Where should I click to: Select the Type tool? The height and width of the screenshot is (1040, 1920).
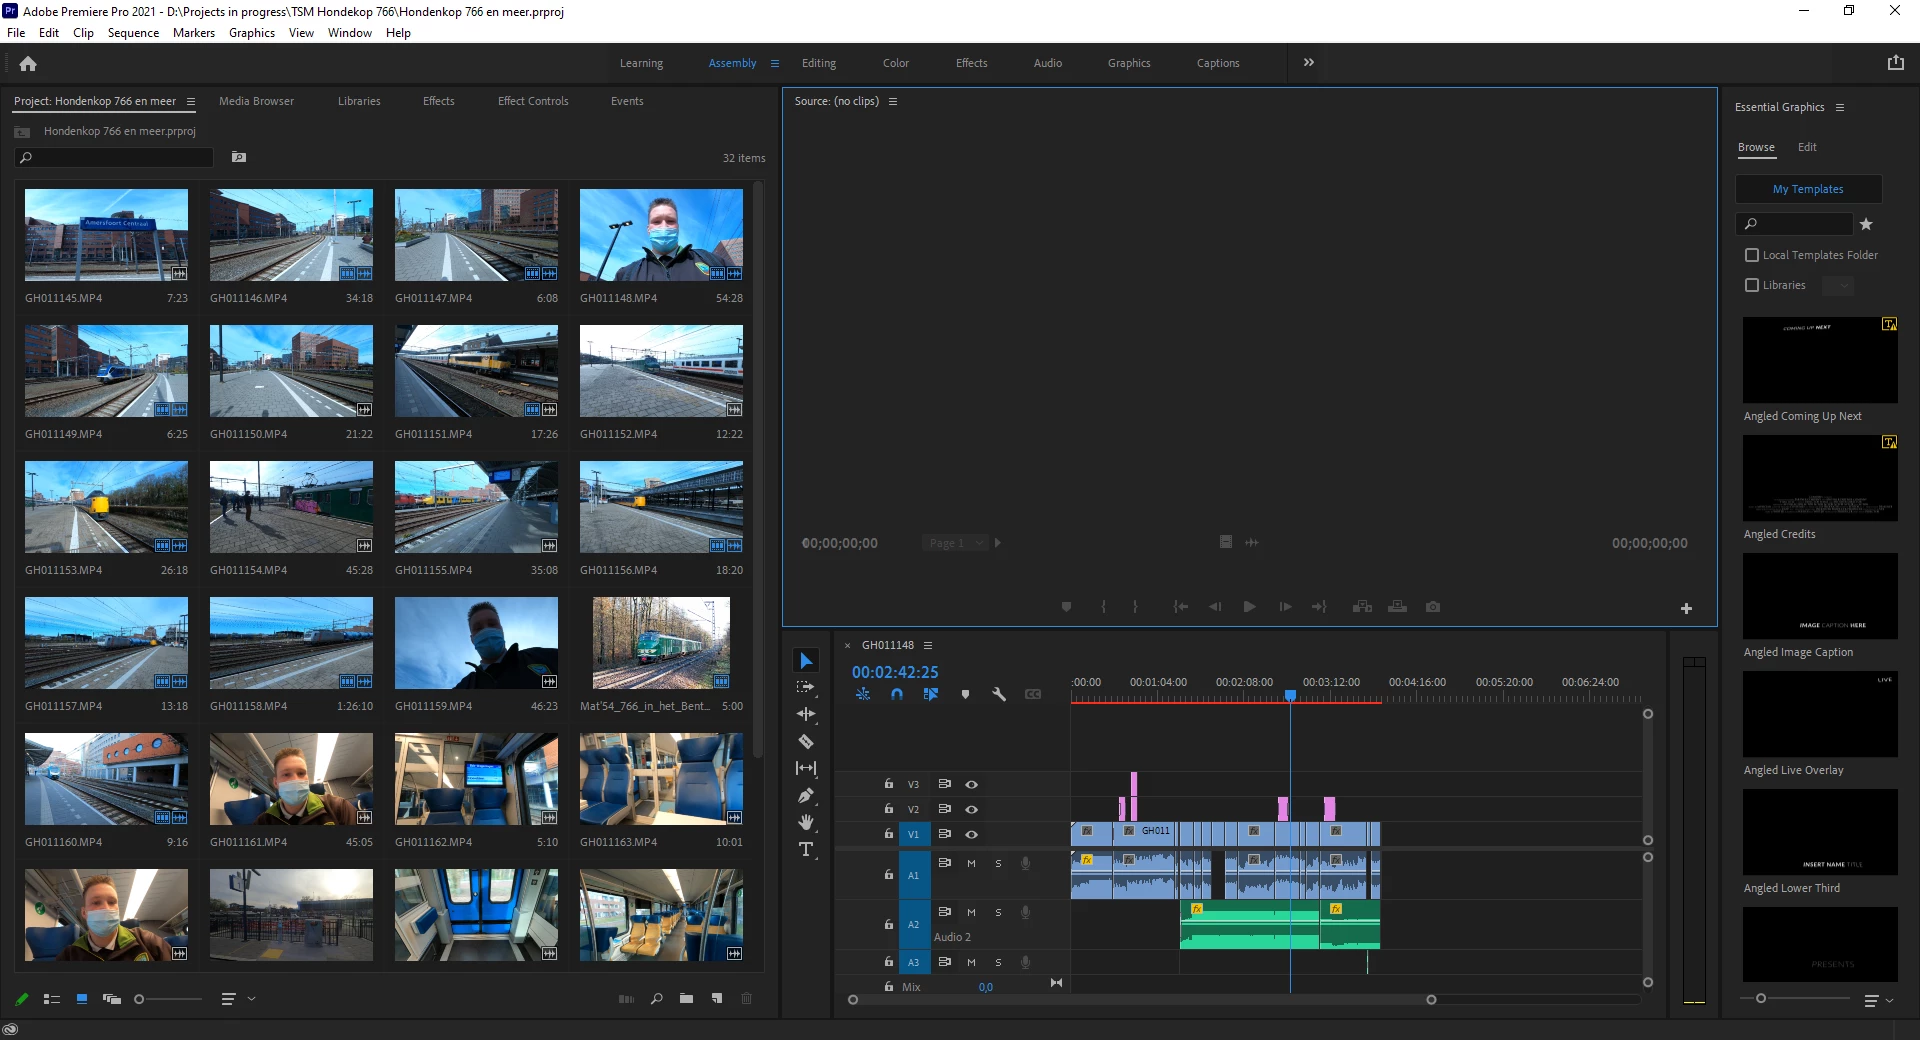[806, 849]
